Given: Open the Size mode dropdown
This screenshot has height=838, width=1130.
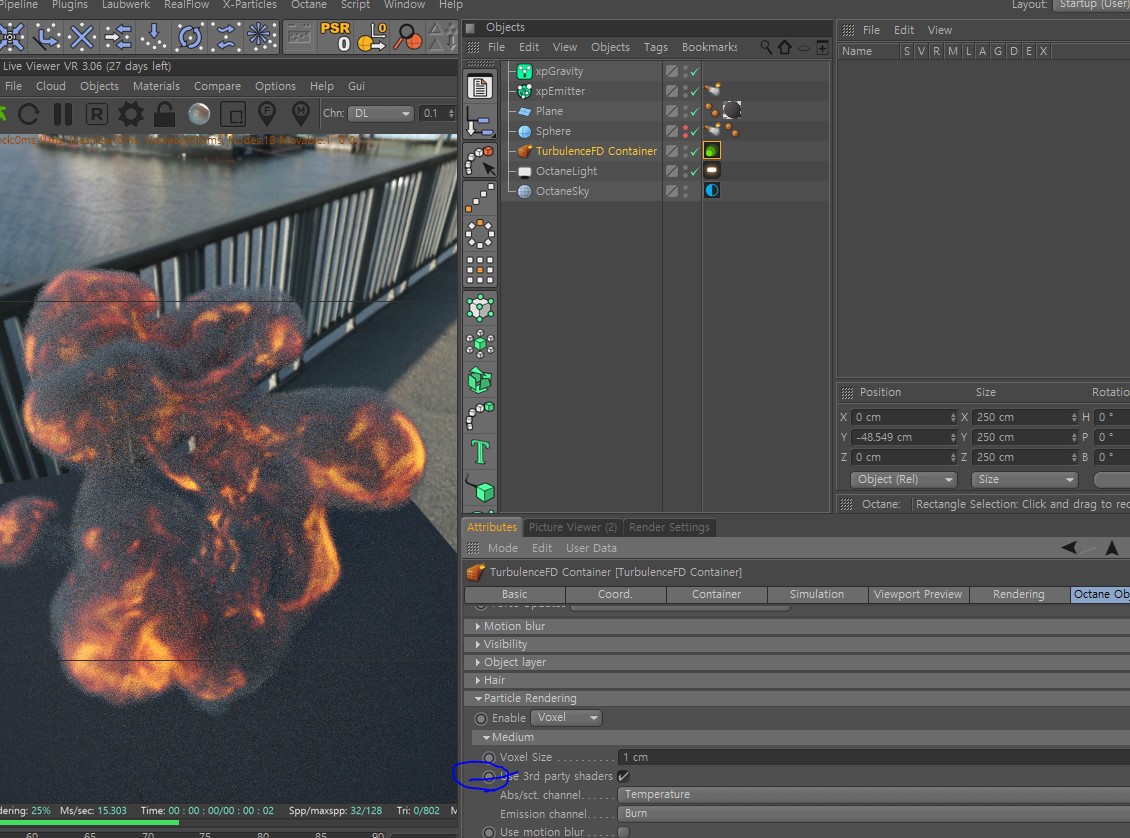Looking at the screenshot, I should pos(1024,479).
